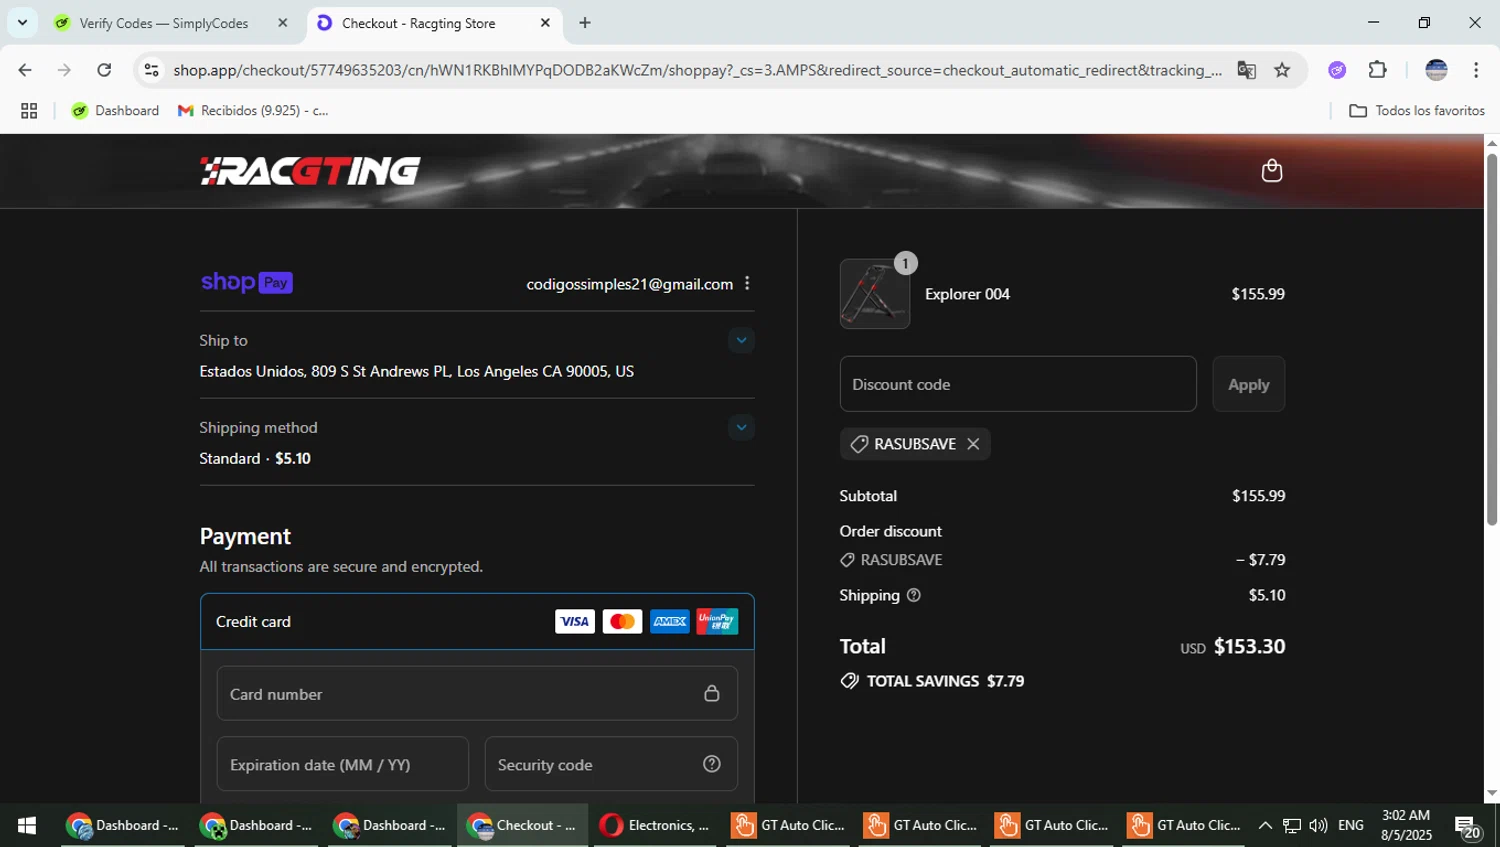
Task: Open the apps grid in bookmarks bar
Action: click(29, 111)
